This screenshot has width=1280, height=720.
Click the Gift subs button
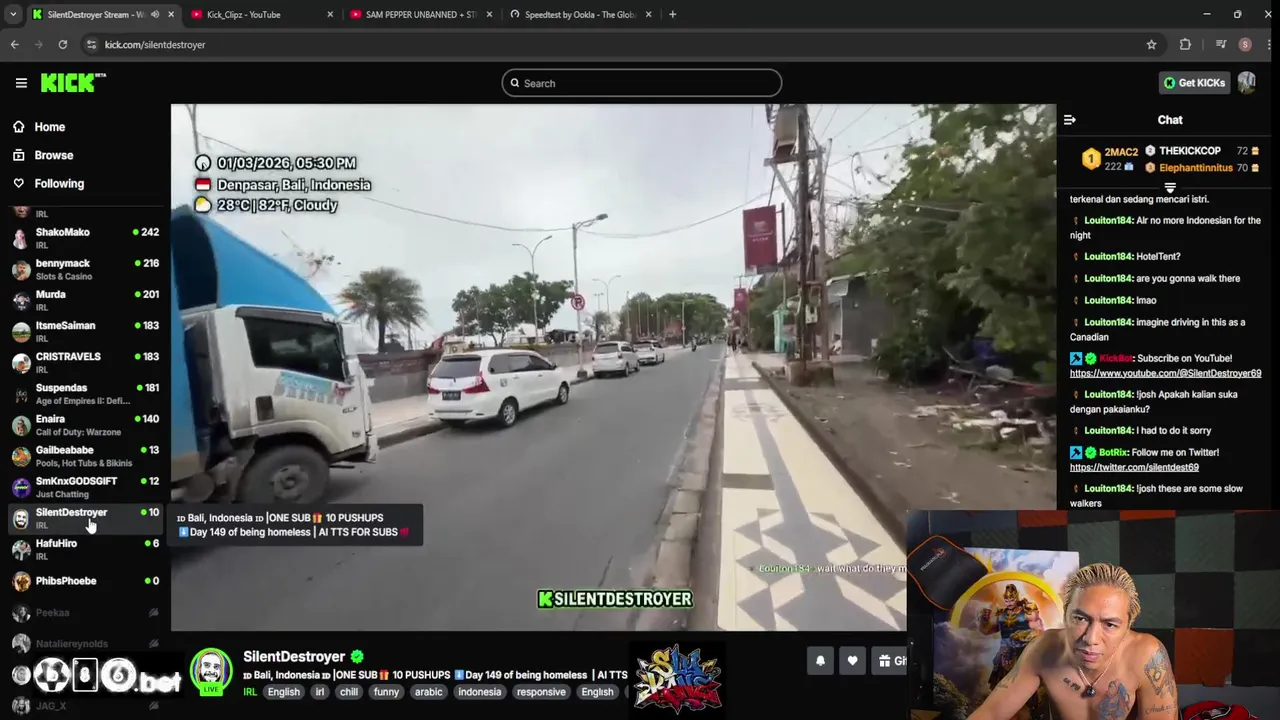(889, 660)
